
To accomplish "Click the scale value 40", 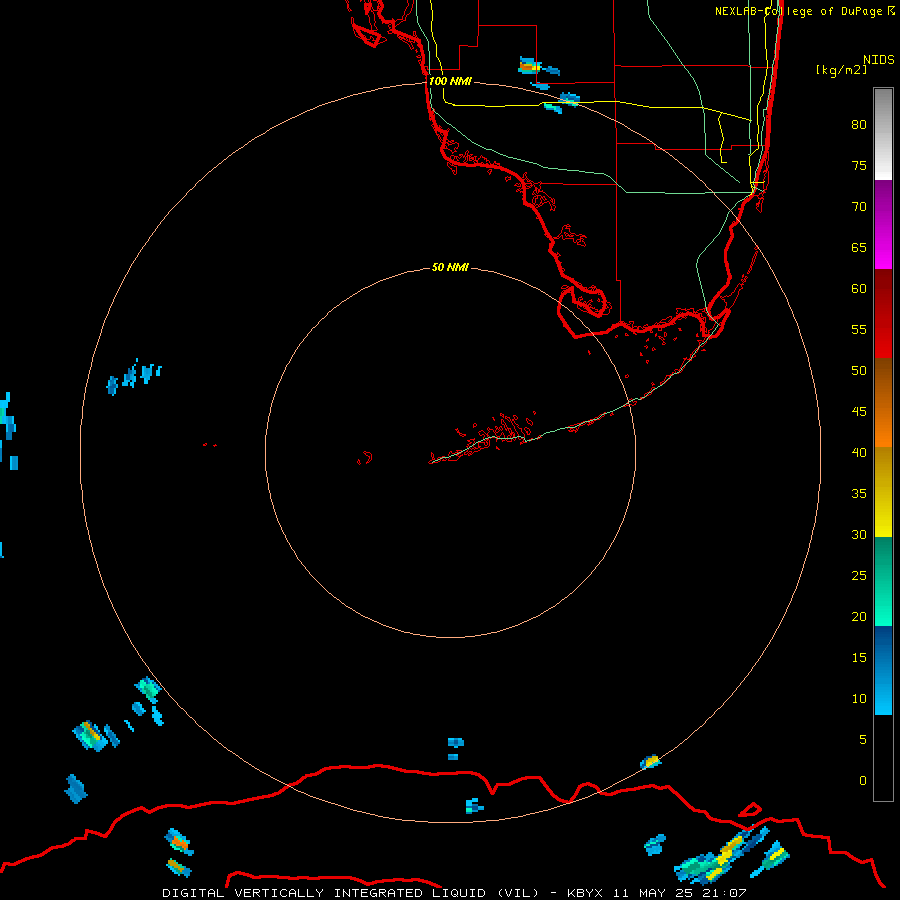I will tap(859, 452).
